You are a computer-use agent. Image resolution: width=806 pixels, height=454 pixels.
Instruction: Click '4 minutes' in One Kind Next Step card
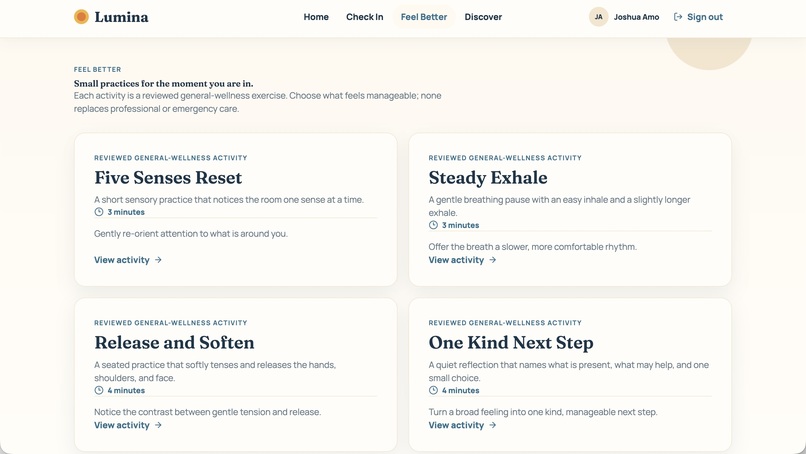coord(461,390)
